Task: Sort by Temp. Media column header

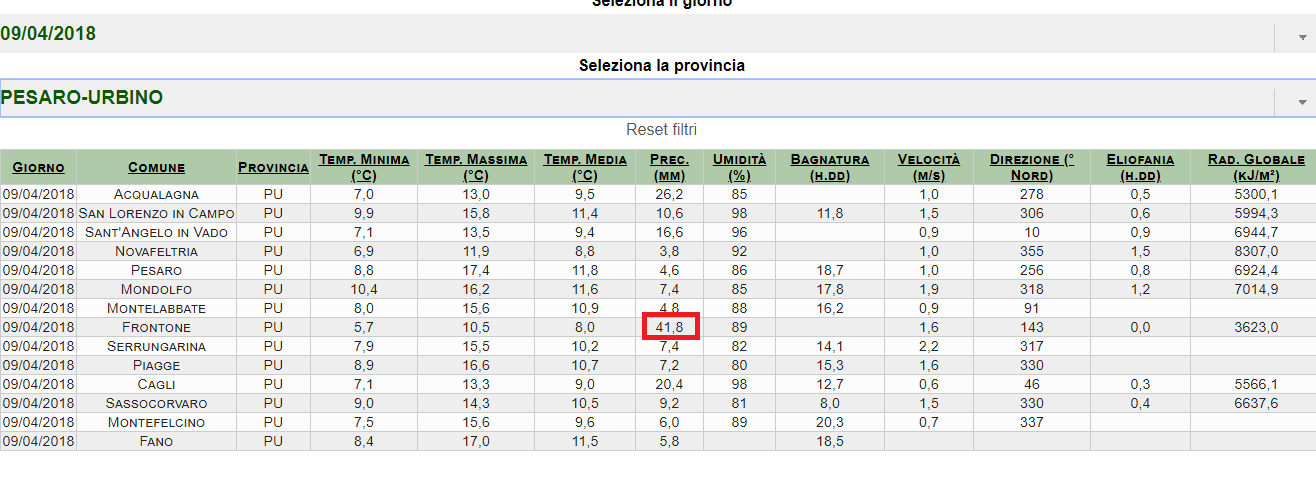Action: pos(585,167)
